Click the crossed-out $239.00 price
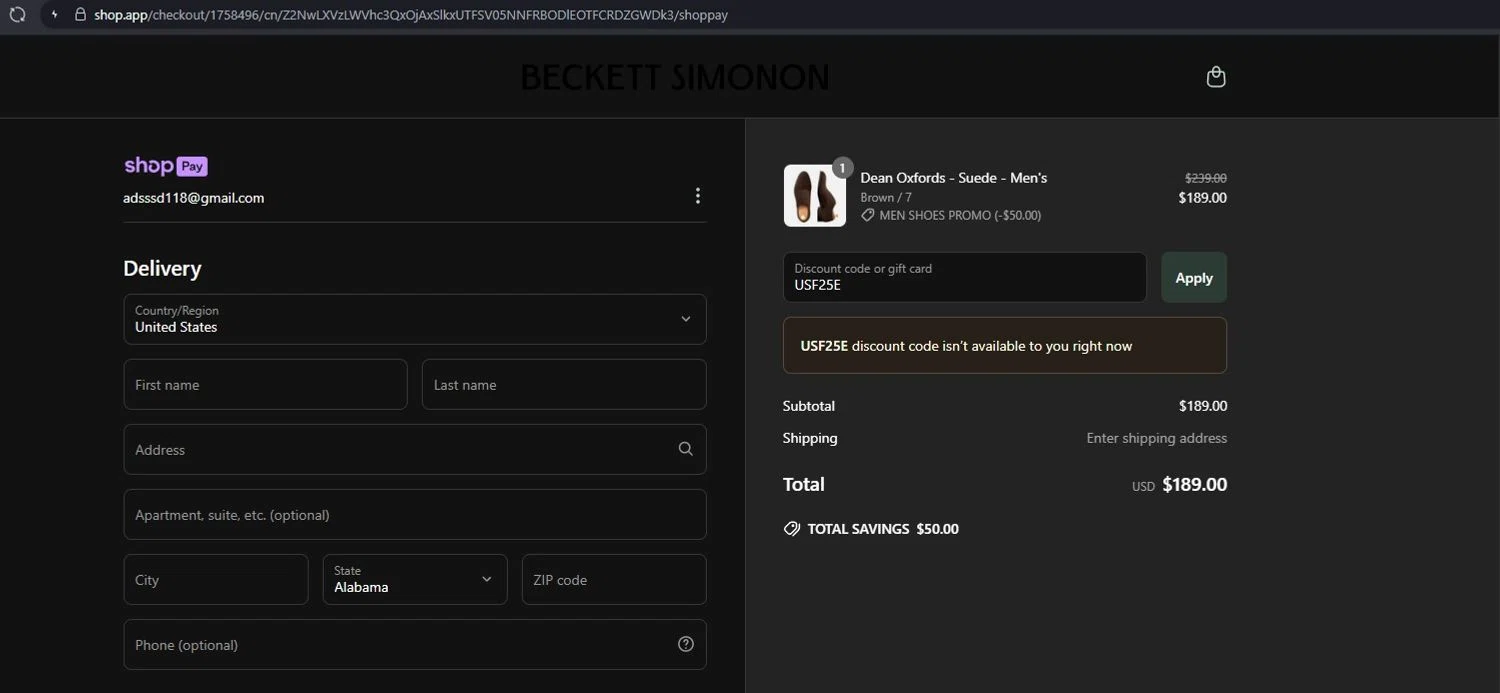The image size is (1500, 693). click(x=1206, y=178)
